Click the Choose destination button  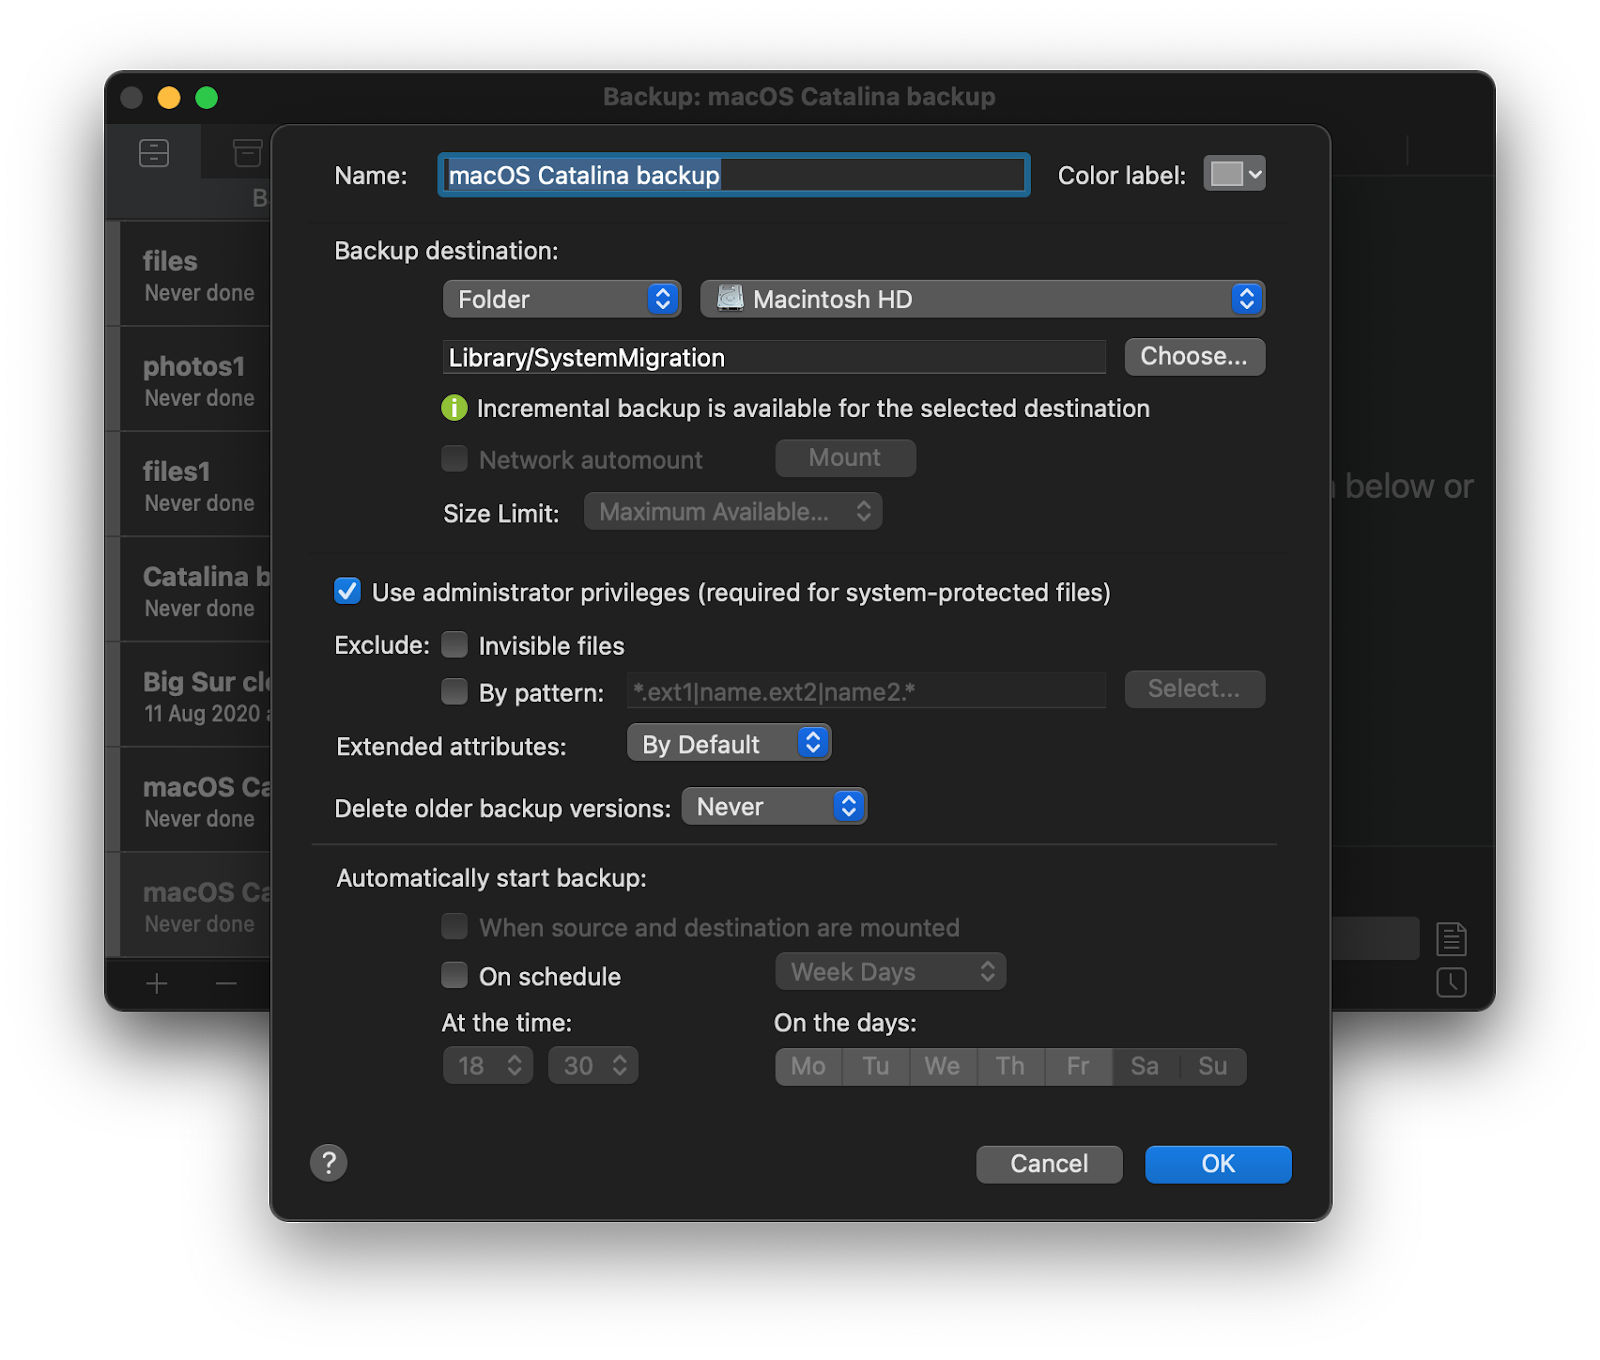coord(1194,356)
